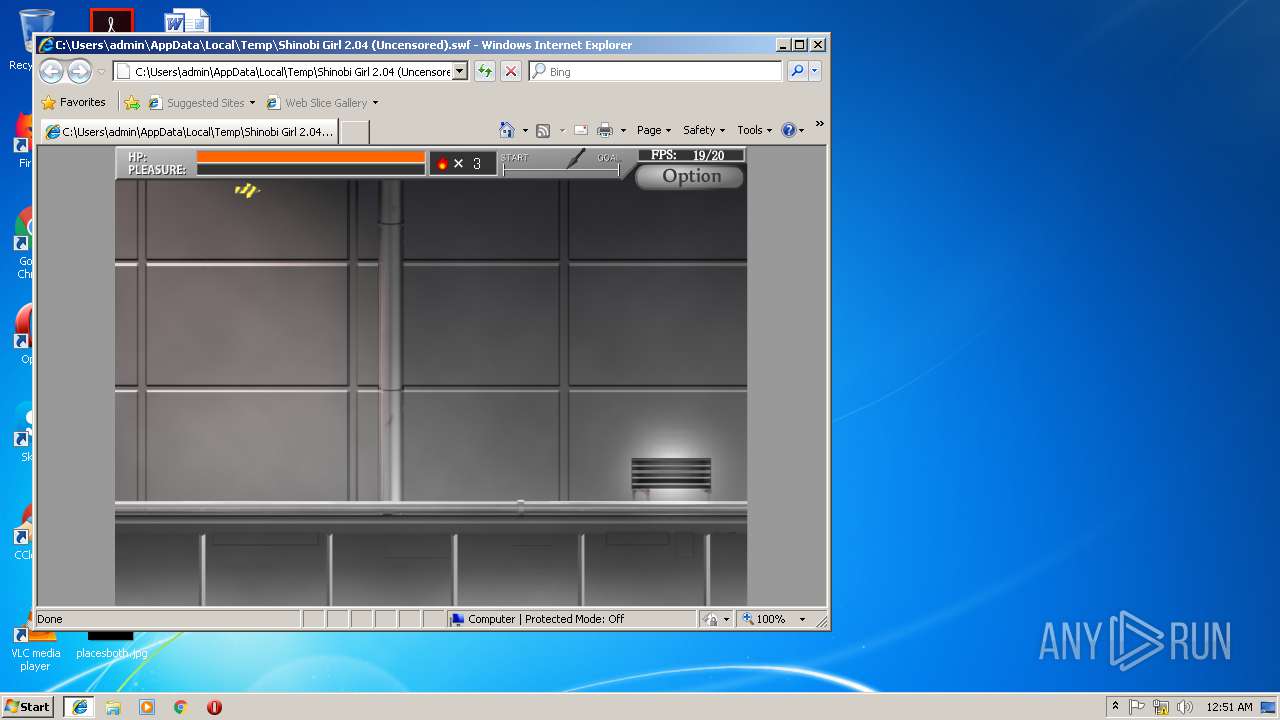Open the Page menu
Viewport: 1280px width, 720px height.
coord(653,130)
